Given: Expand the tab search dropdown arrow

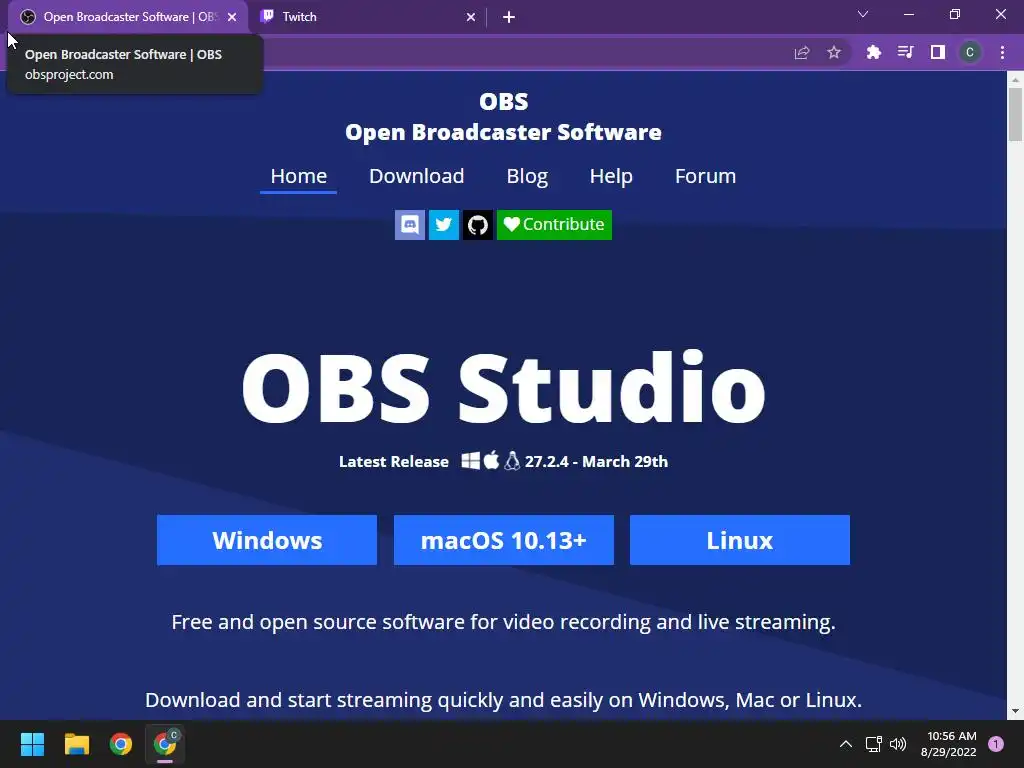Looking at the screenshot, I should (x=863, y=14).
